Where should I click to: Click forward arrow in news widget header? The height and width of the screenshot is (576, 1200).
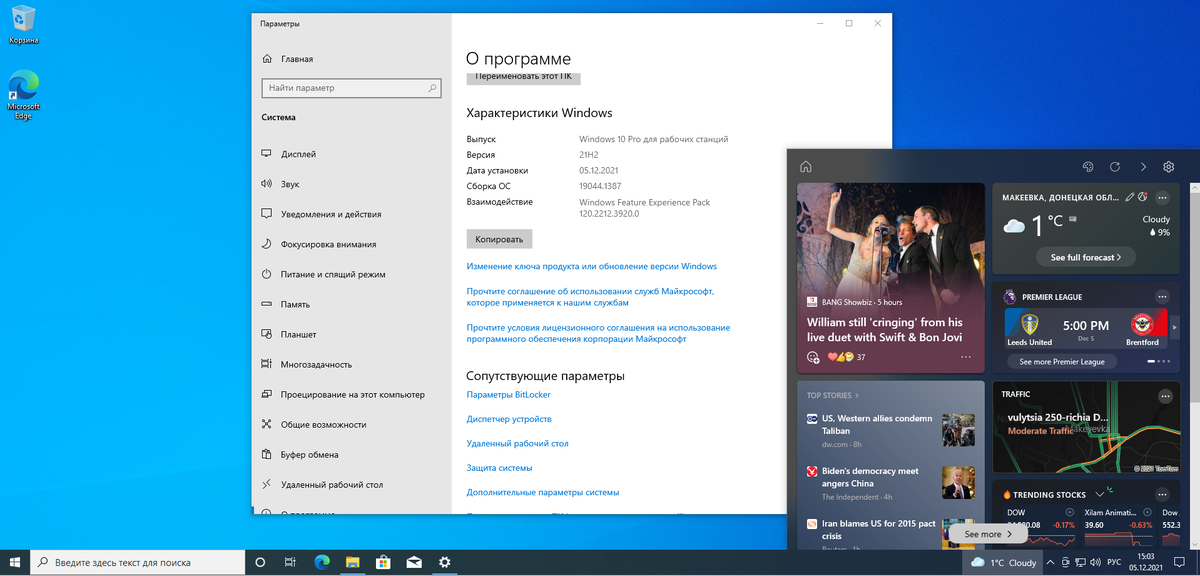pyautogui.click(x=1142, y=167)
